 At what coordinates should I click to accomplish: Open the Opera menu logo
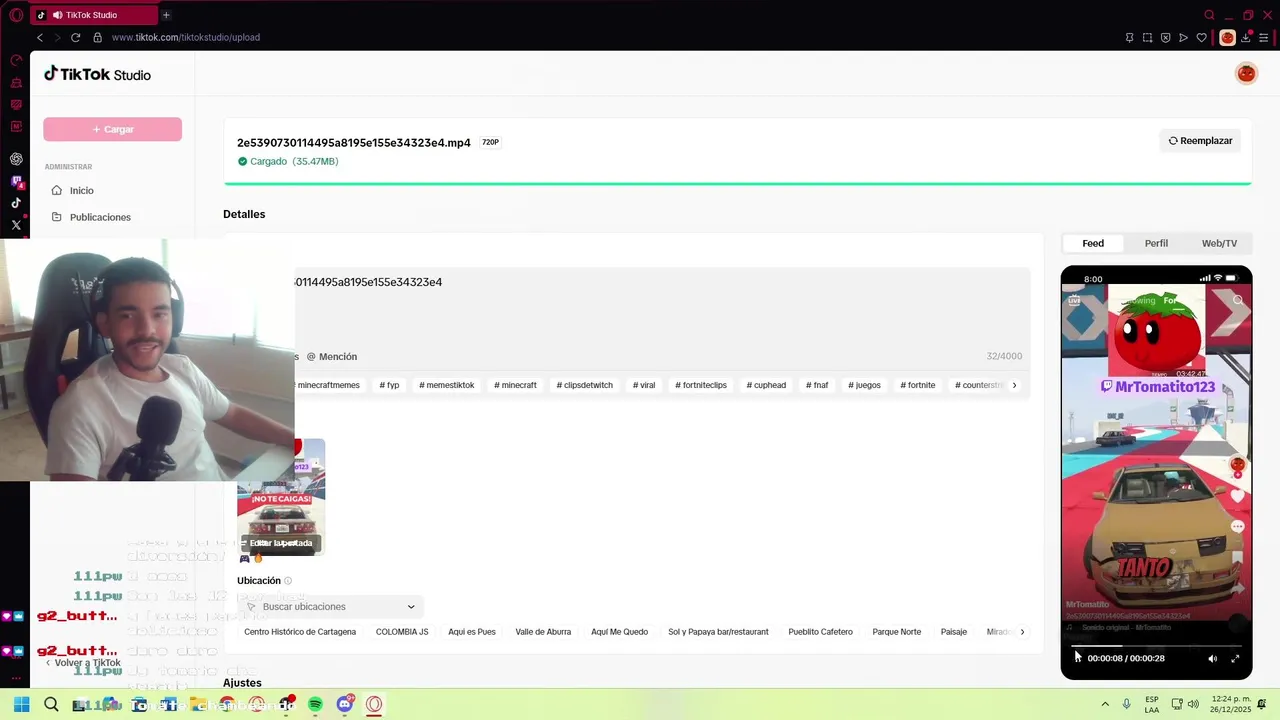click(16, 15)
